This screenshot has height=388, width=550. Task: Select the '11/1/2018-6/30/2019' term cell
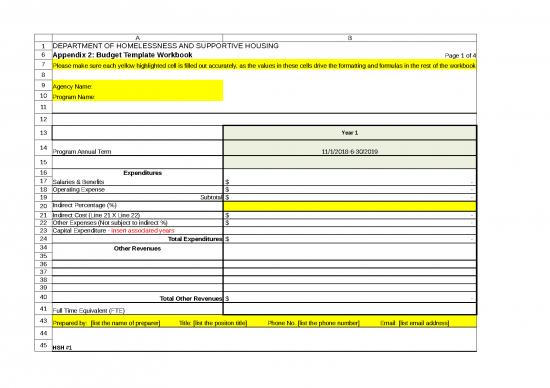350,148
